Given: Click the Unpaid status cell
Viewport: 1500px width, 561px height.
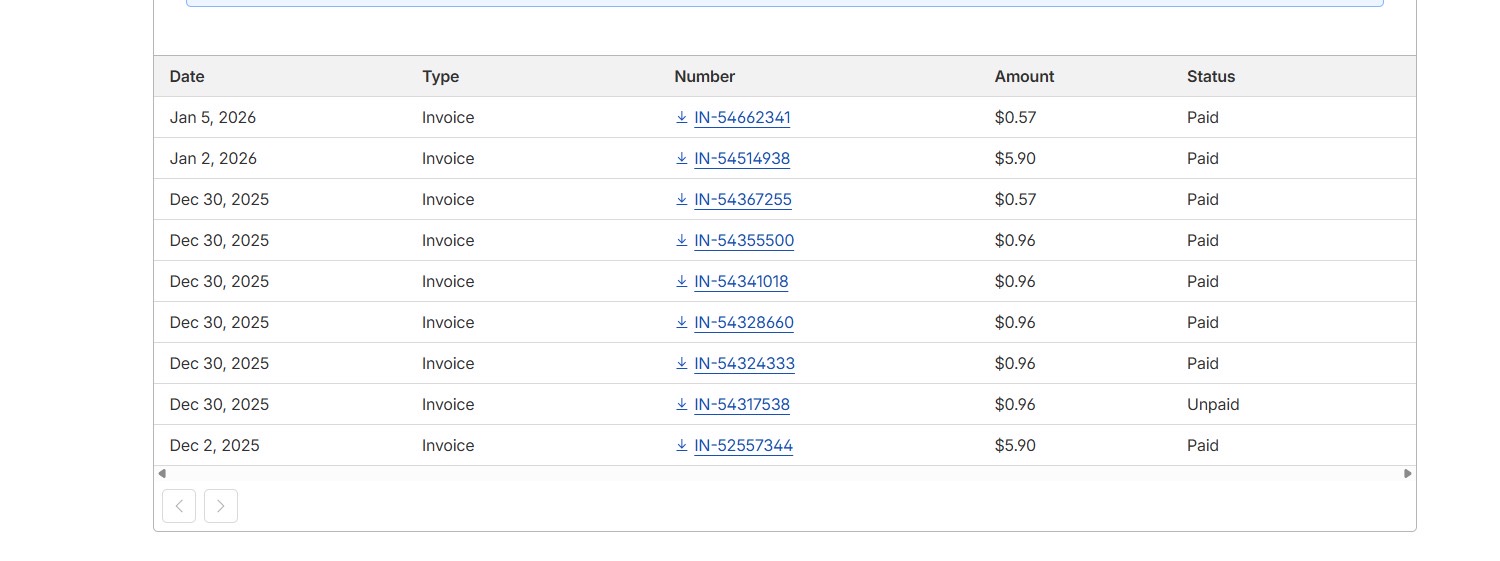Looking at the screenshot, I should (1213, 405).
